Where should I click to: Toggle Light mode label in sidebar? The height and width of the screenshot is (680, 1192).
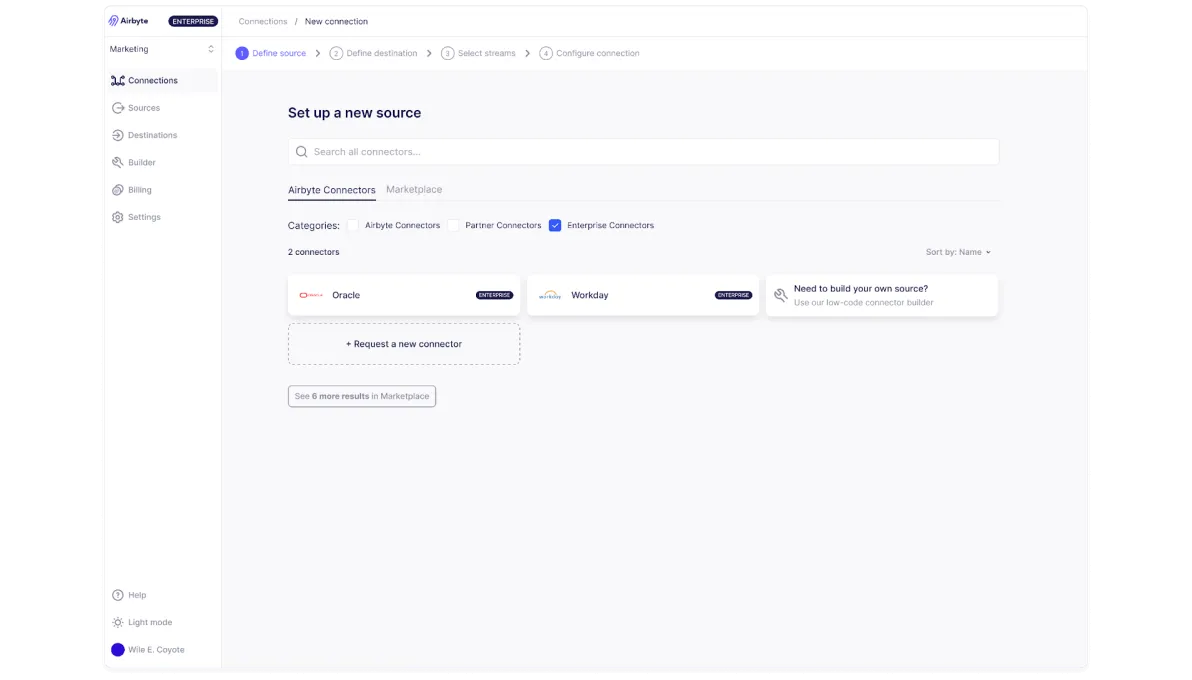pos(150,623)
